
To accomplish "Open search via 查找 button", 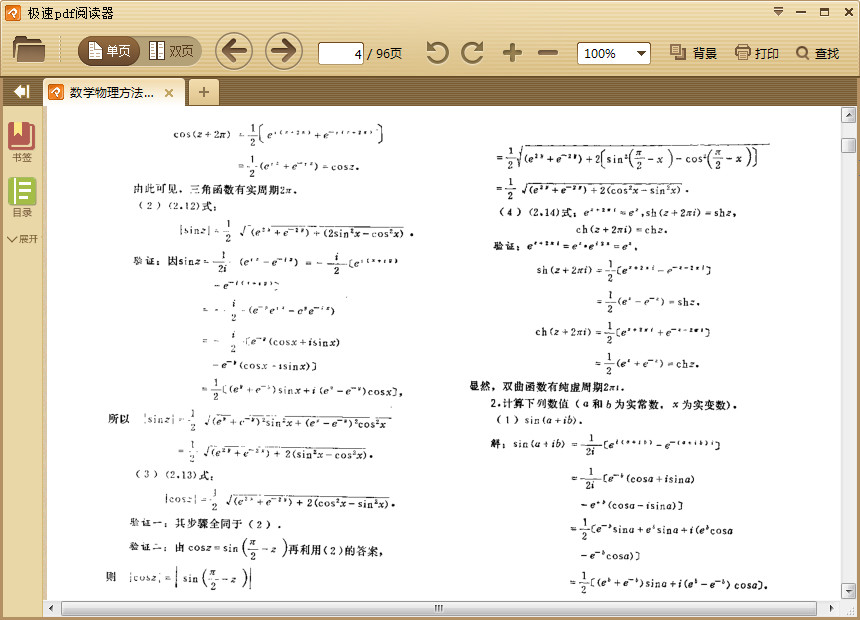I will pos(818,53).
